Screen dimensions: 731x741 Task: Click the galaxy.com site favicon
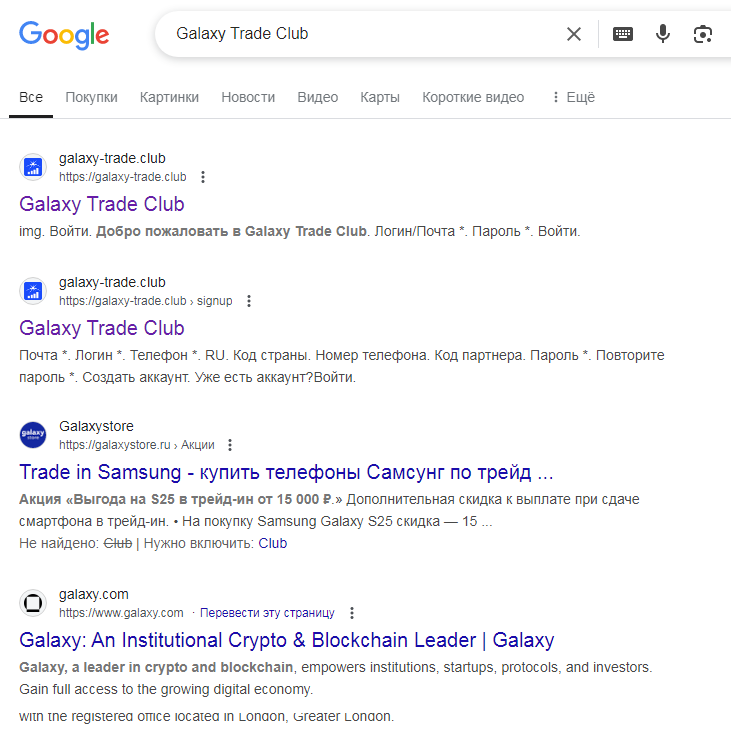tap(34, 603)
